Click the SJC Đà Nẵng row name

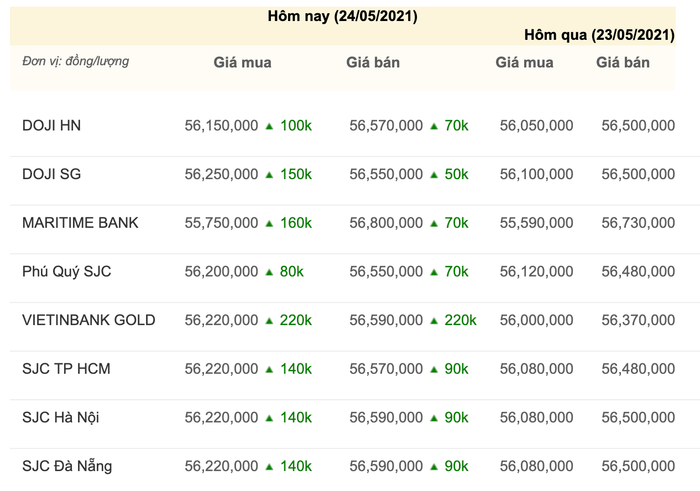tap(67, 465)
